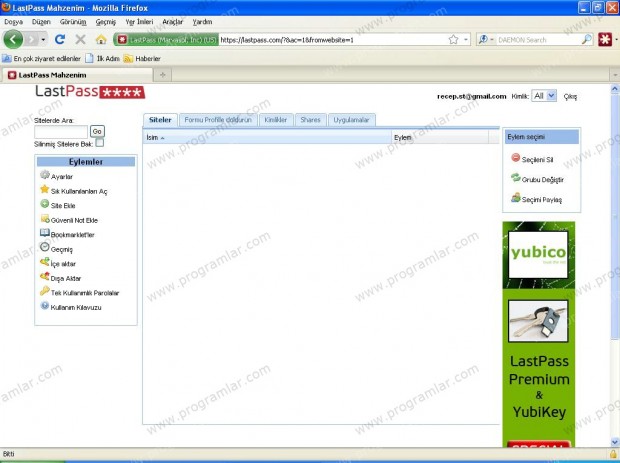Open the Haberler RSS feed bookmark

142,59
